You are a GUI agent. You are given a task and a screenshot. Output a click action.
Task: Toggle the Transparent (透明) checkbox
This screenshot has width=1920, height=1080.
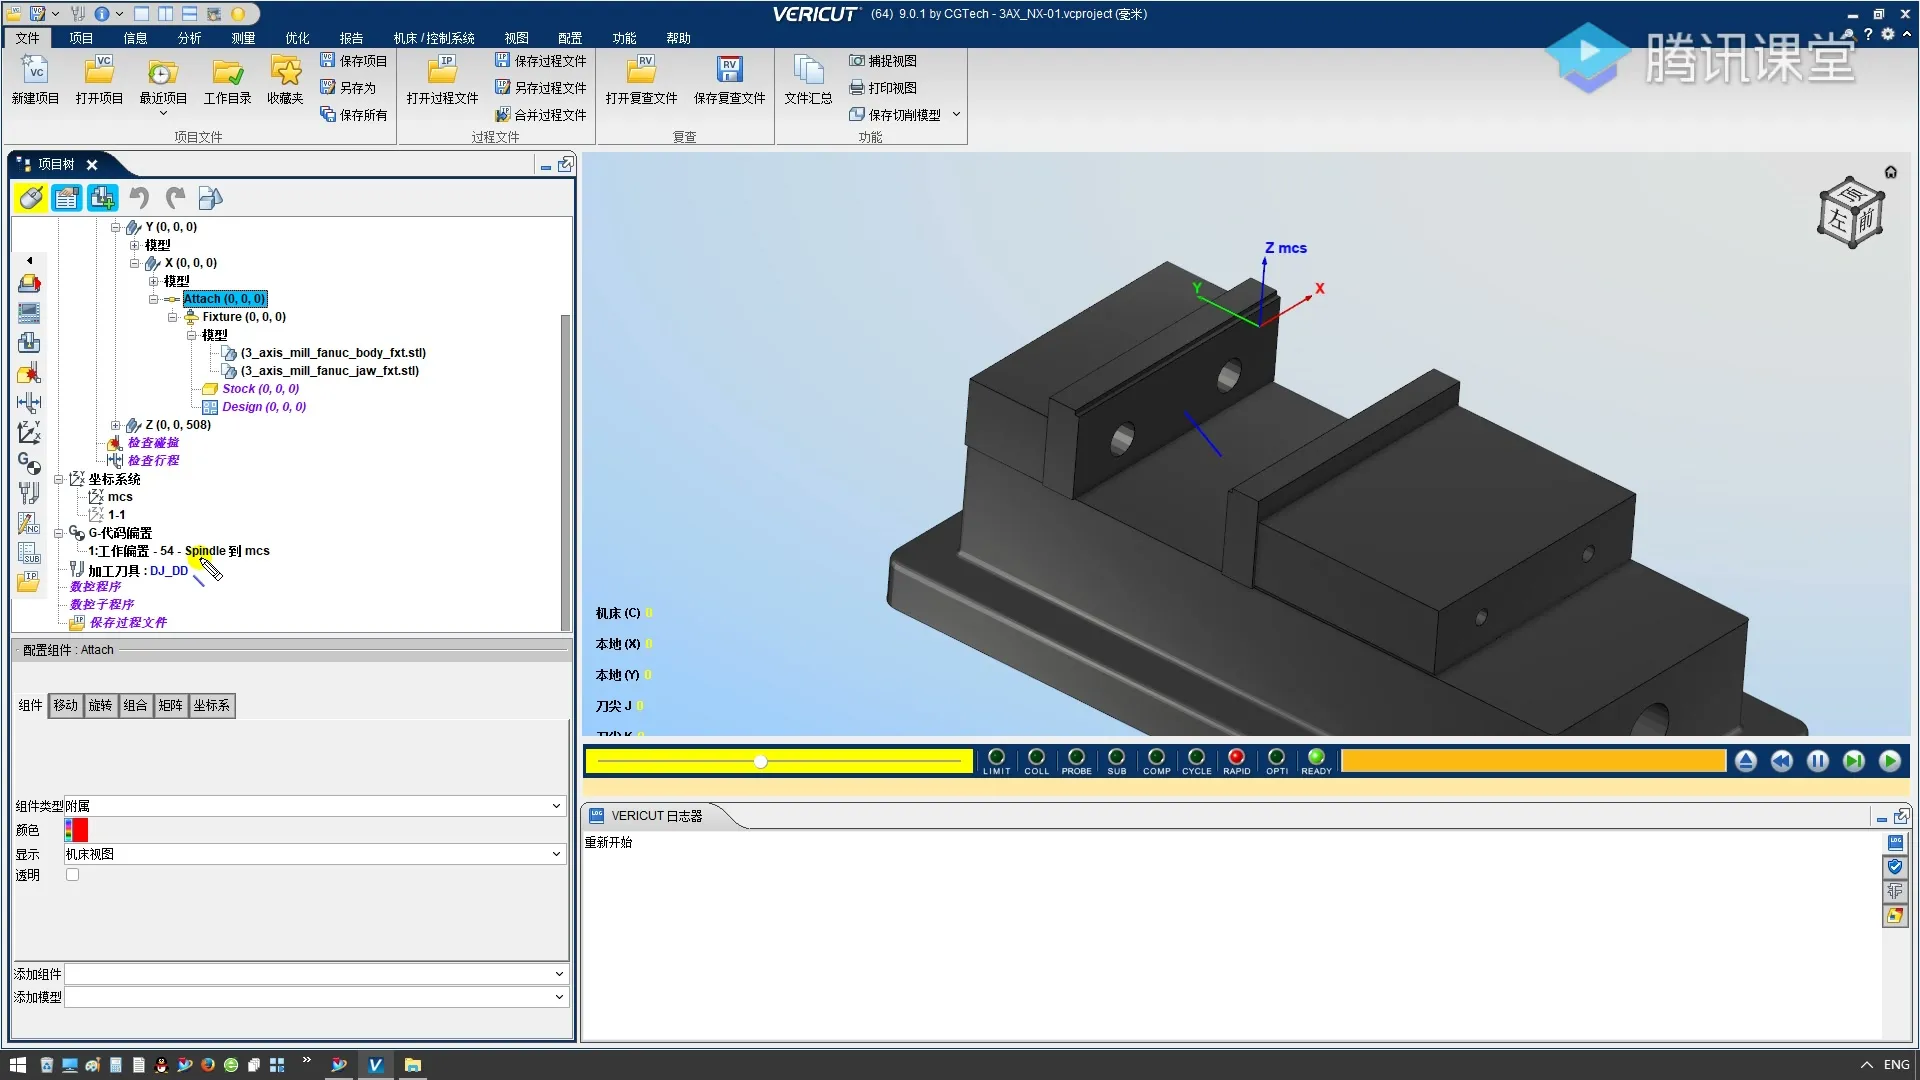[x=72, y=875]
